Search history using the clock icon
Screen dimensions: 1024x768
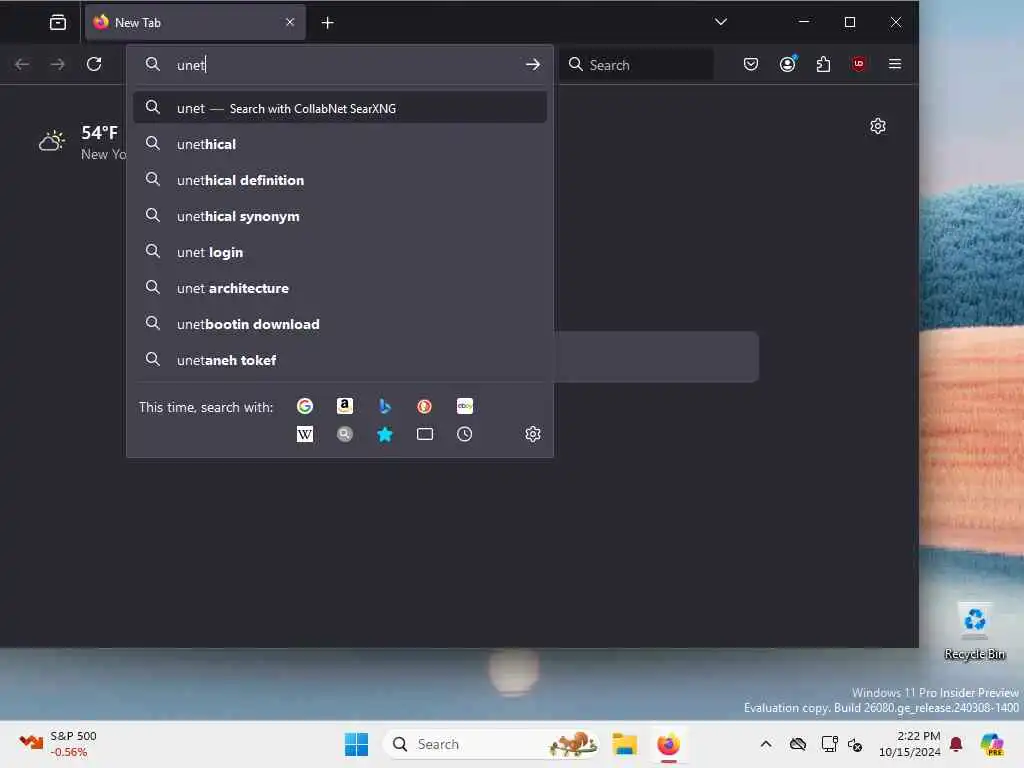(x=464, y=434)
